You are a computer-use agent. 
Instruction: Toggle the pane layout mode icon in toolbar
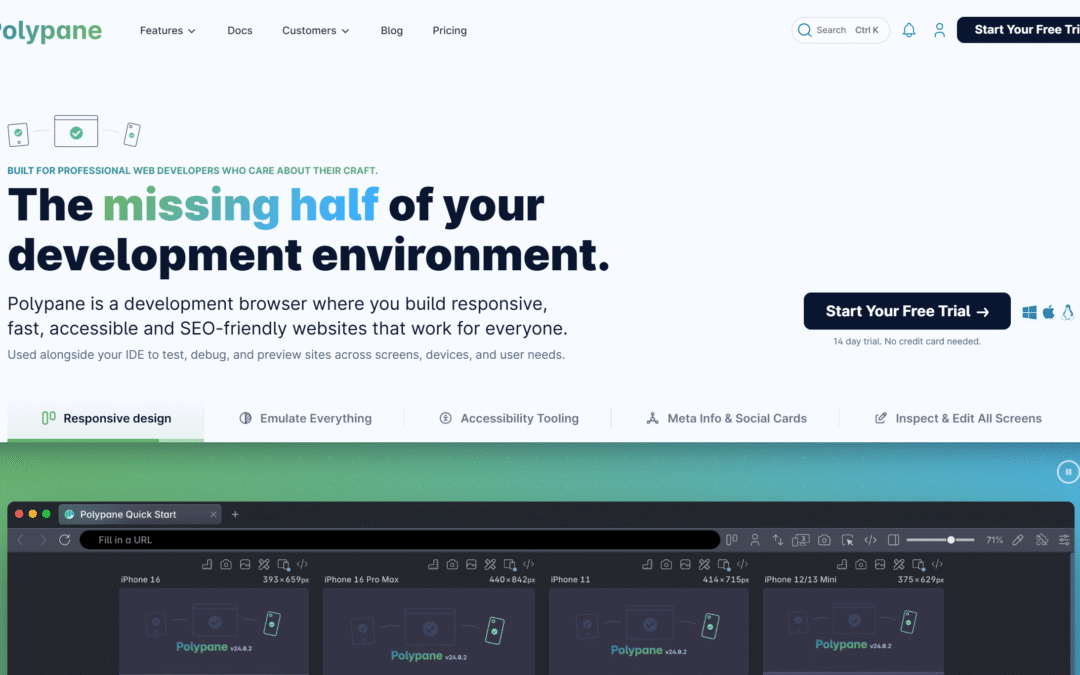(732, 540)
